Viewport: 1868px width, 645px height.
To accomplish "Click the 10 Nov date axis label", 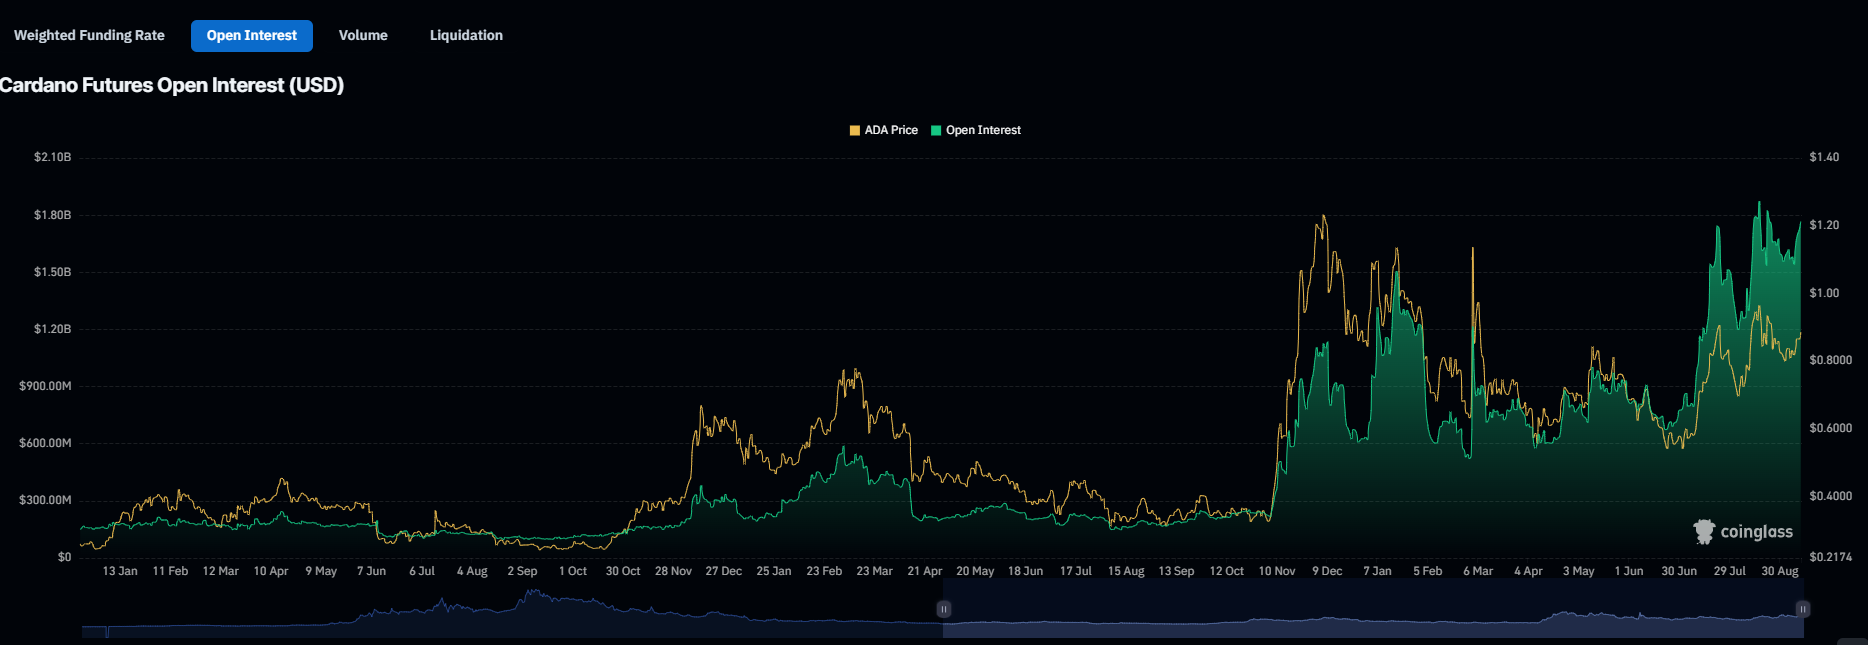I will (x=1276, y=571).
